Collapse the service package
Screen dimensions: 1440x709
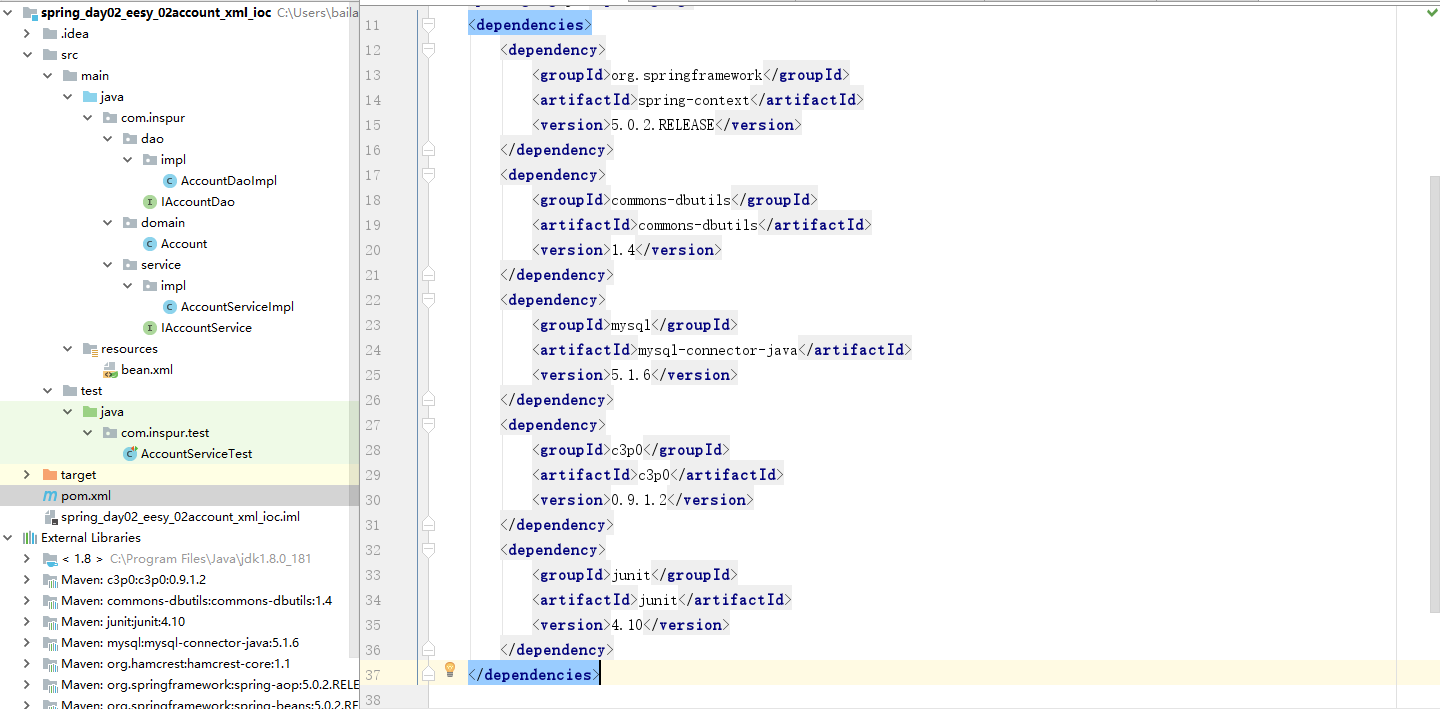pos(108,265)
